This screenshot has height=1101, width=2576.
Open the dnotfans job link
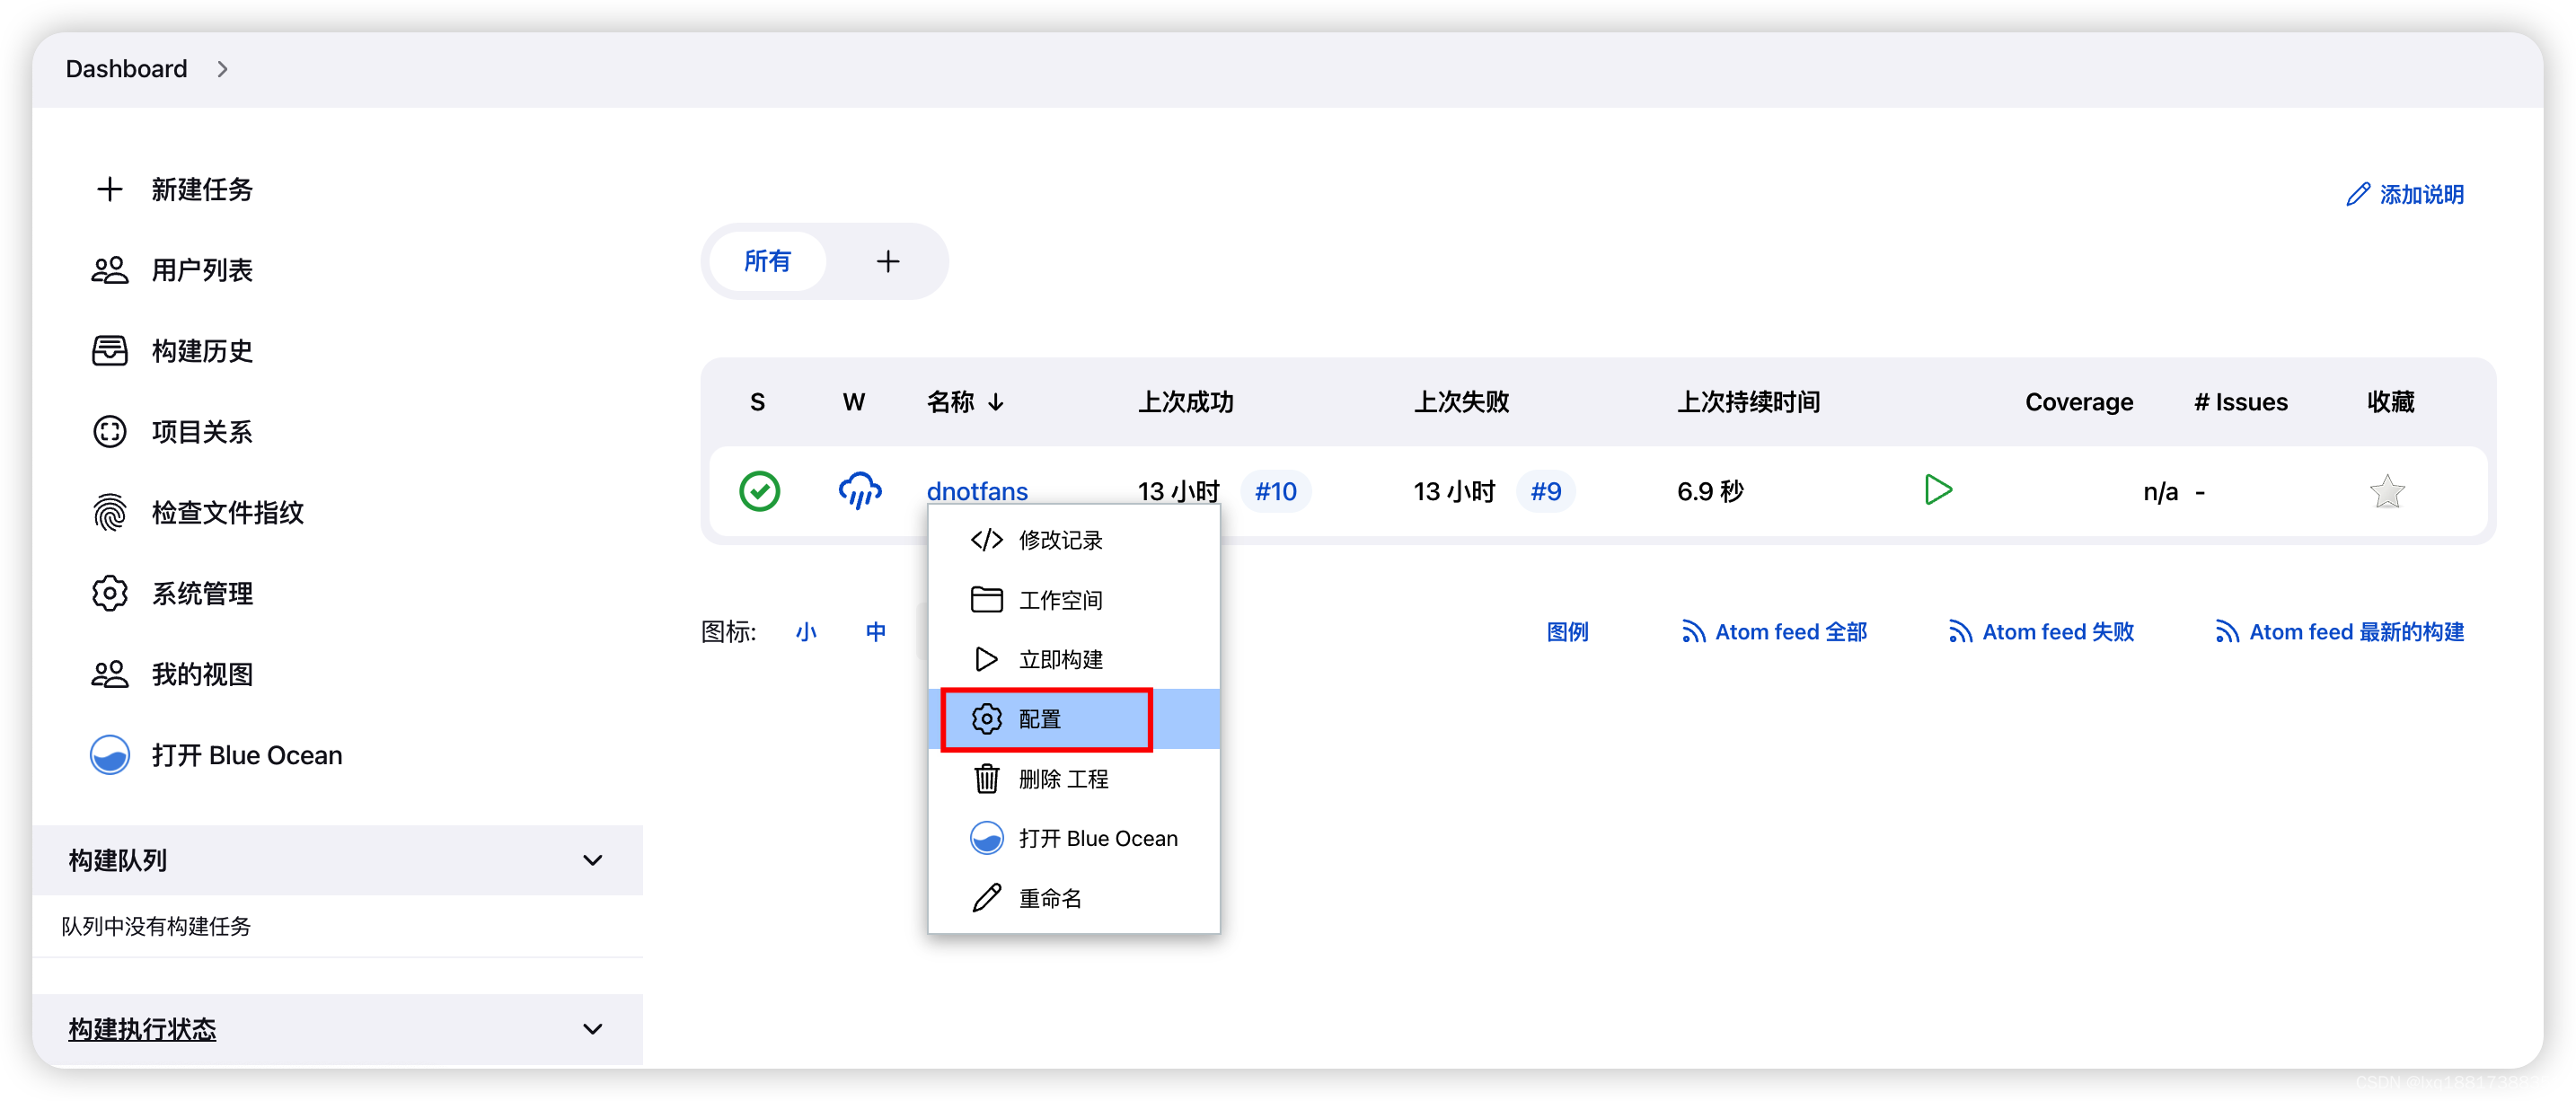click(977, 491)
